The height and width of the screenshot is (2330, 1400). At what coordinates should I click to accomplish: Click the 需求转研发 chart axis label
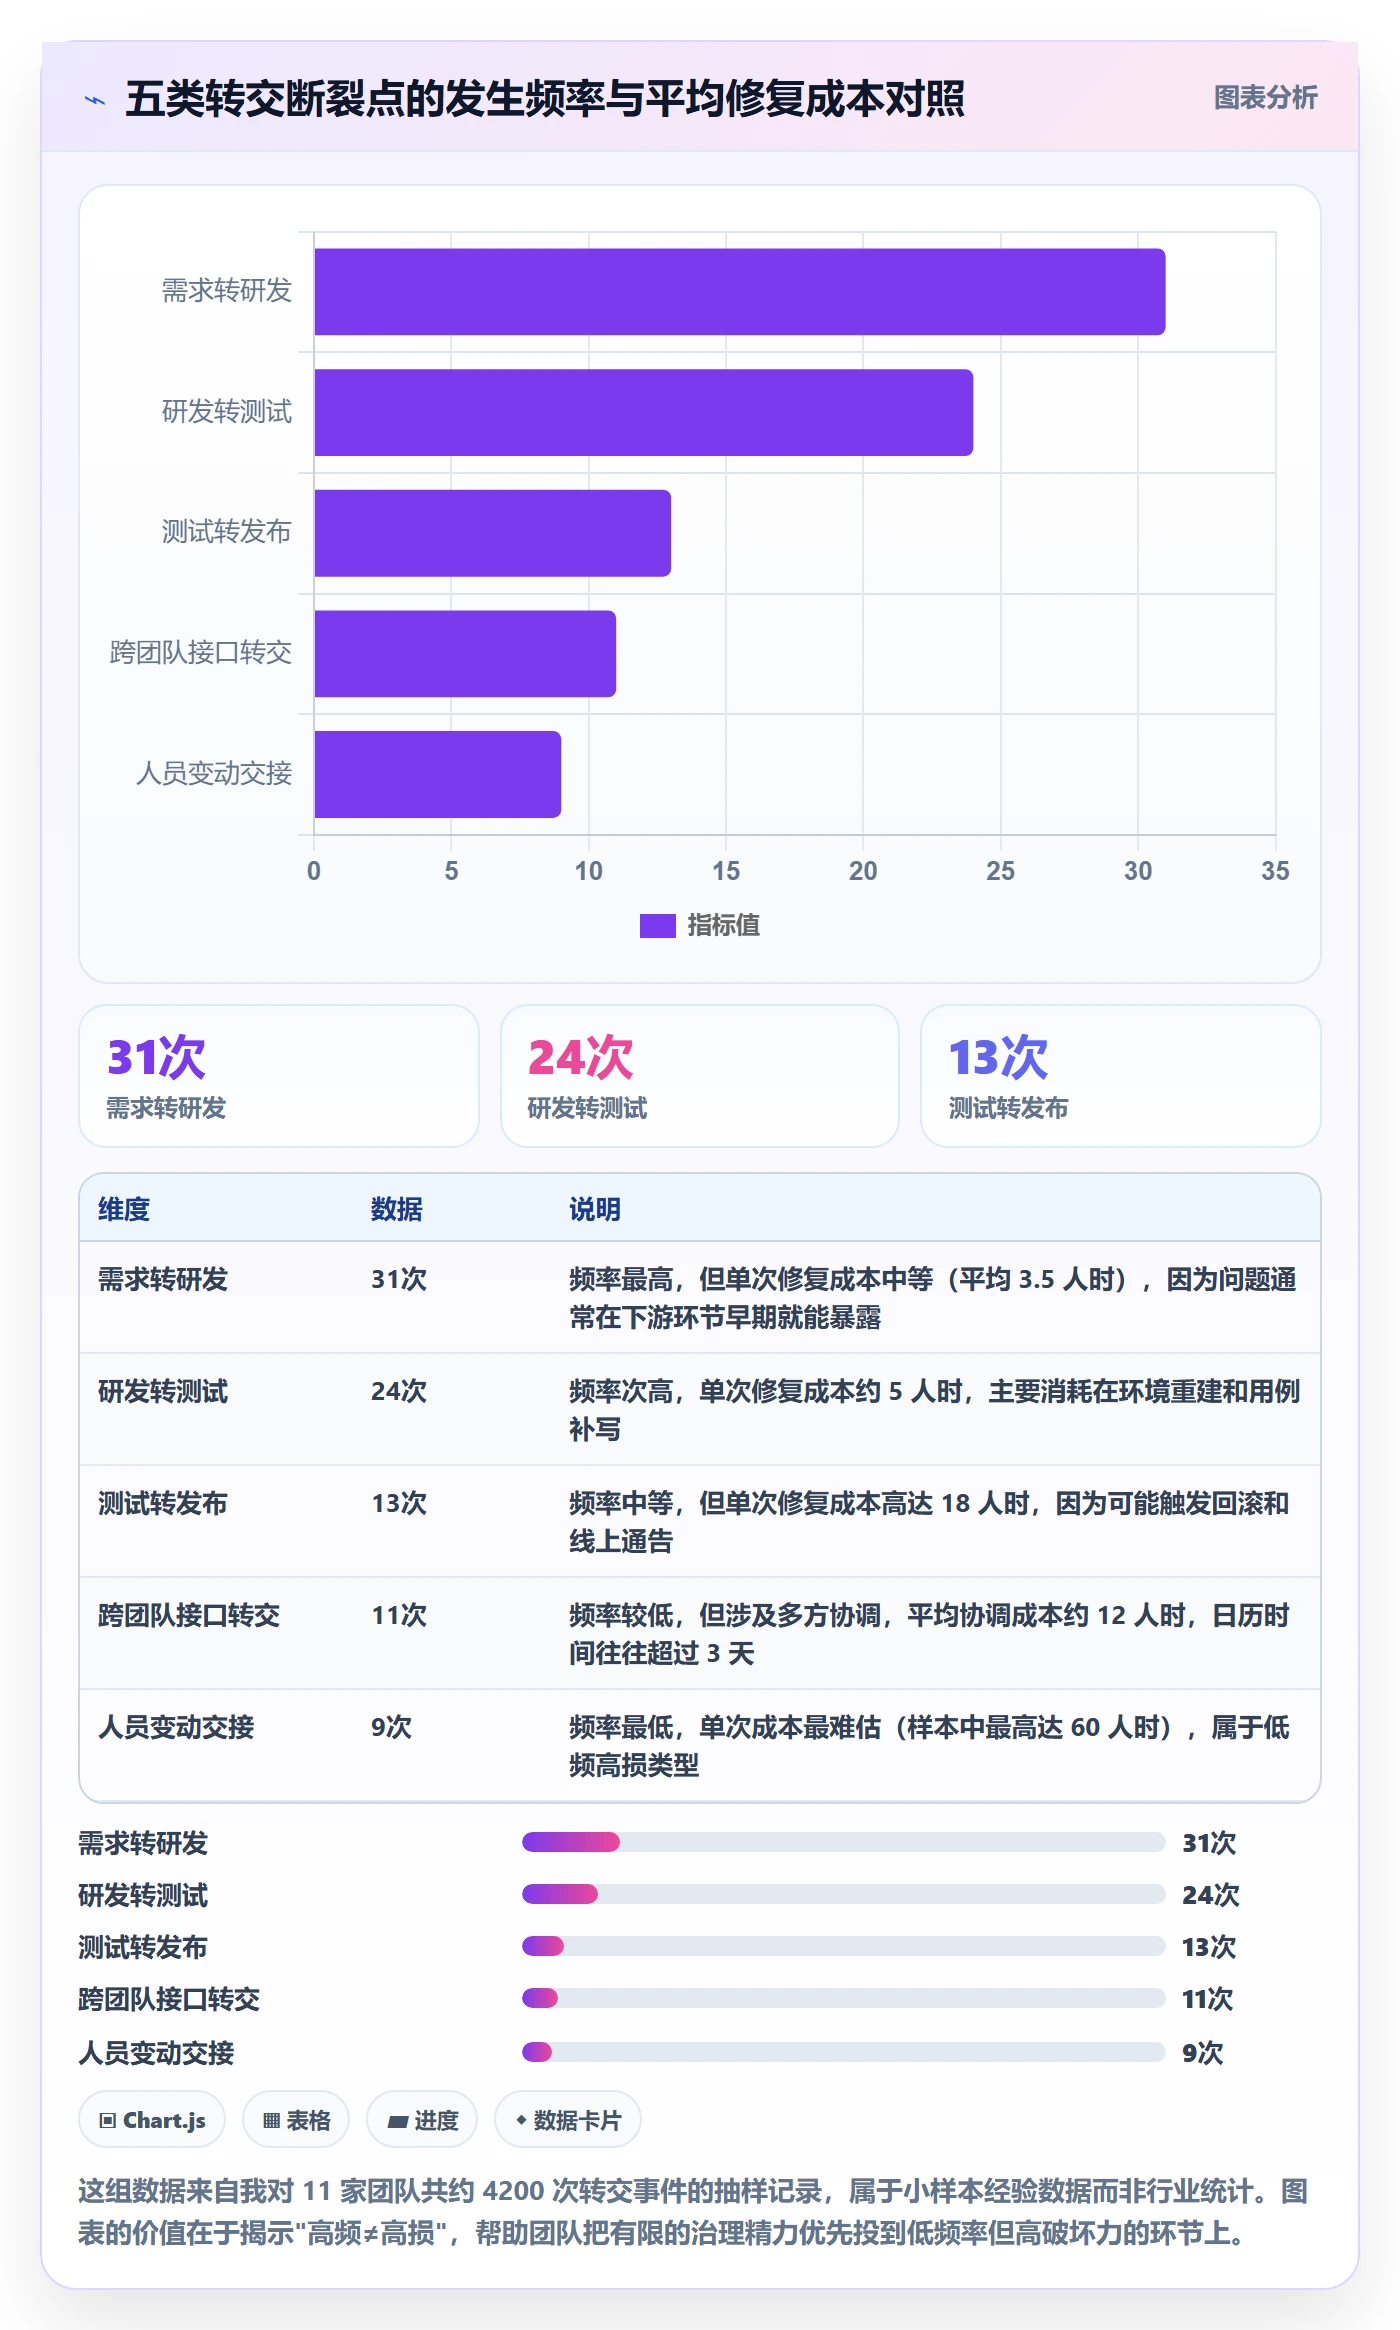(x=227, y=291)
